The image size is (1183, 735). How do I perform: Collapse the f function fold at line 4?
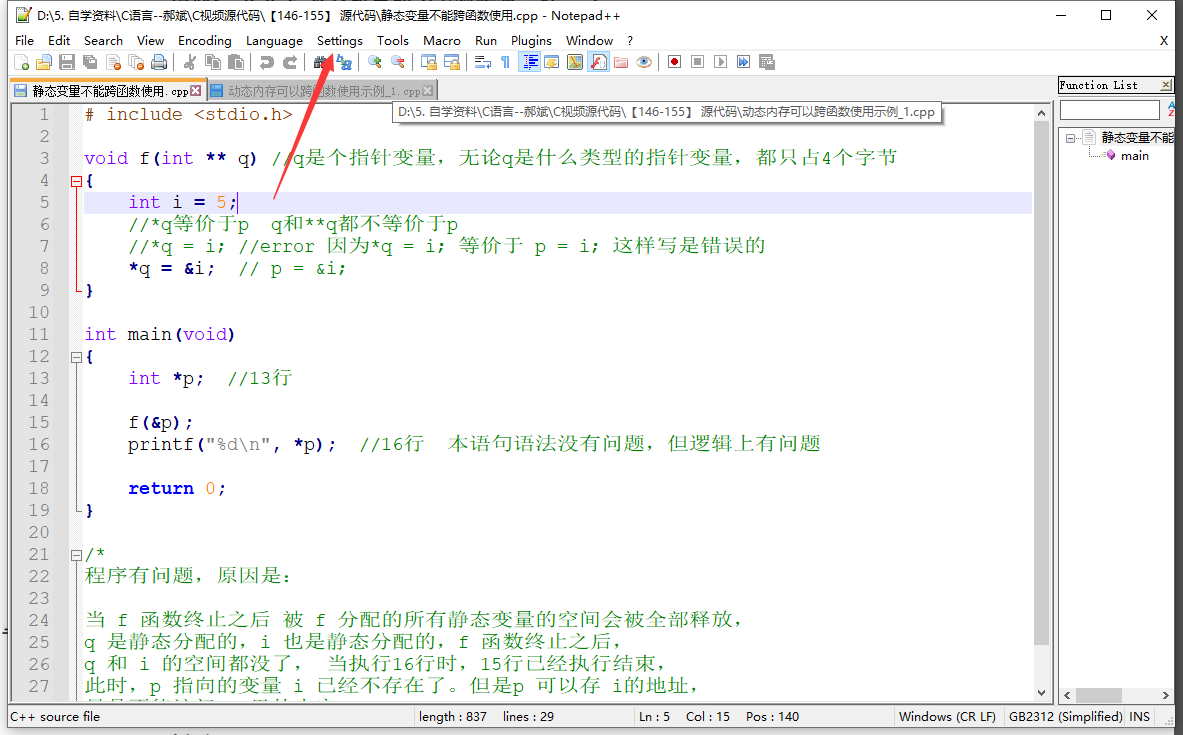coord(76,181)
